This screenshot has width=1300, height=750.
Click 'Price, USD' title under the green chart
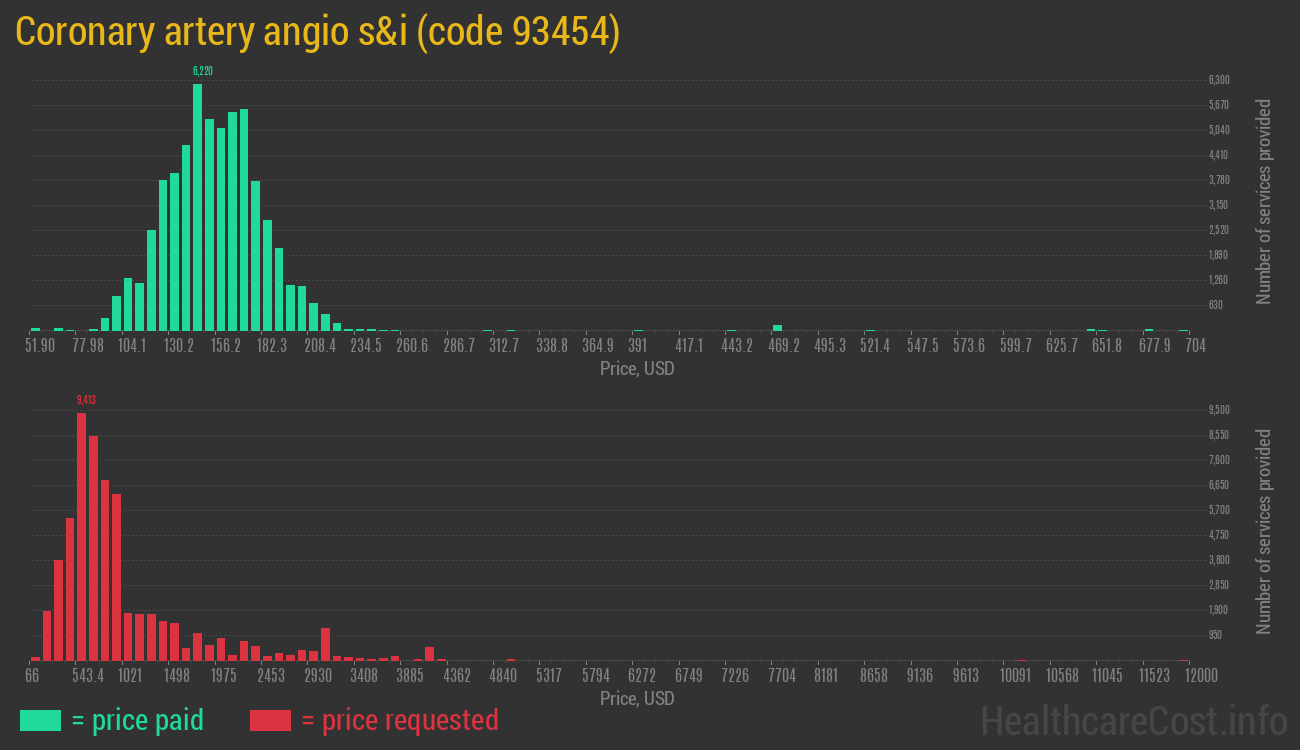click(637, 369)
